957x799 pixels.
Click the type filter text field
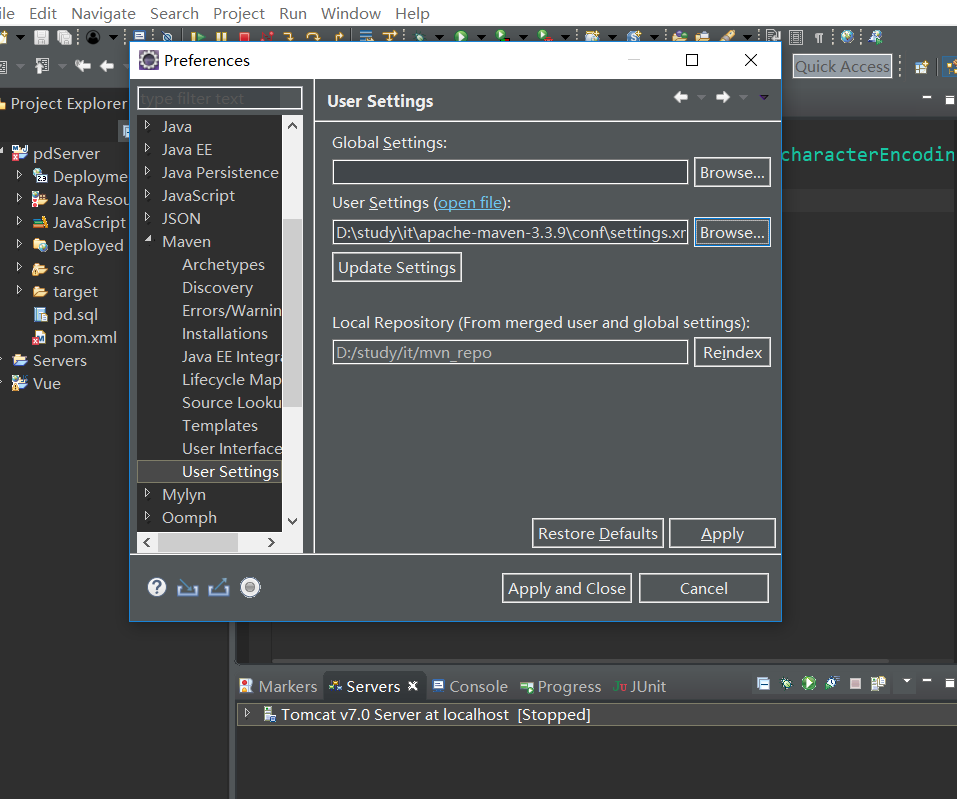tap(220, 98)
